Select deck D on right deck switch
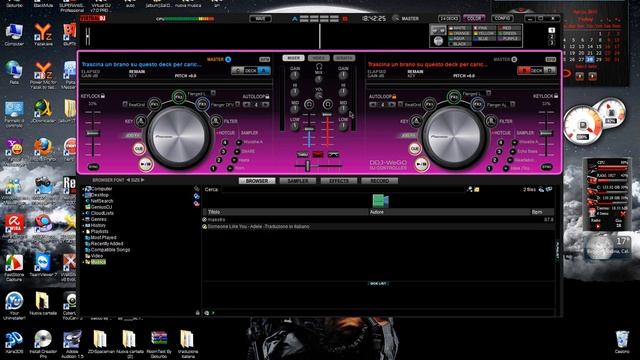 550,71
